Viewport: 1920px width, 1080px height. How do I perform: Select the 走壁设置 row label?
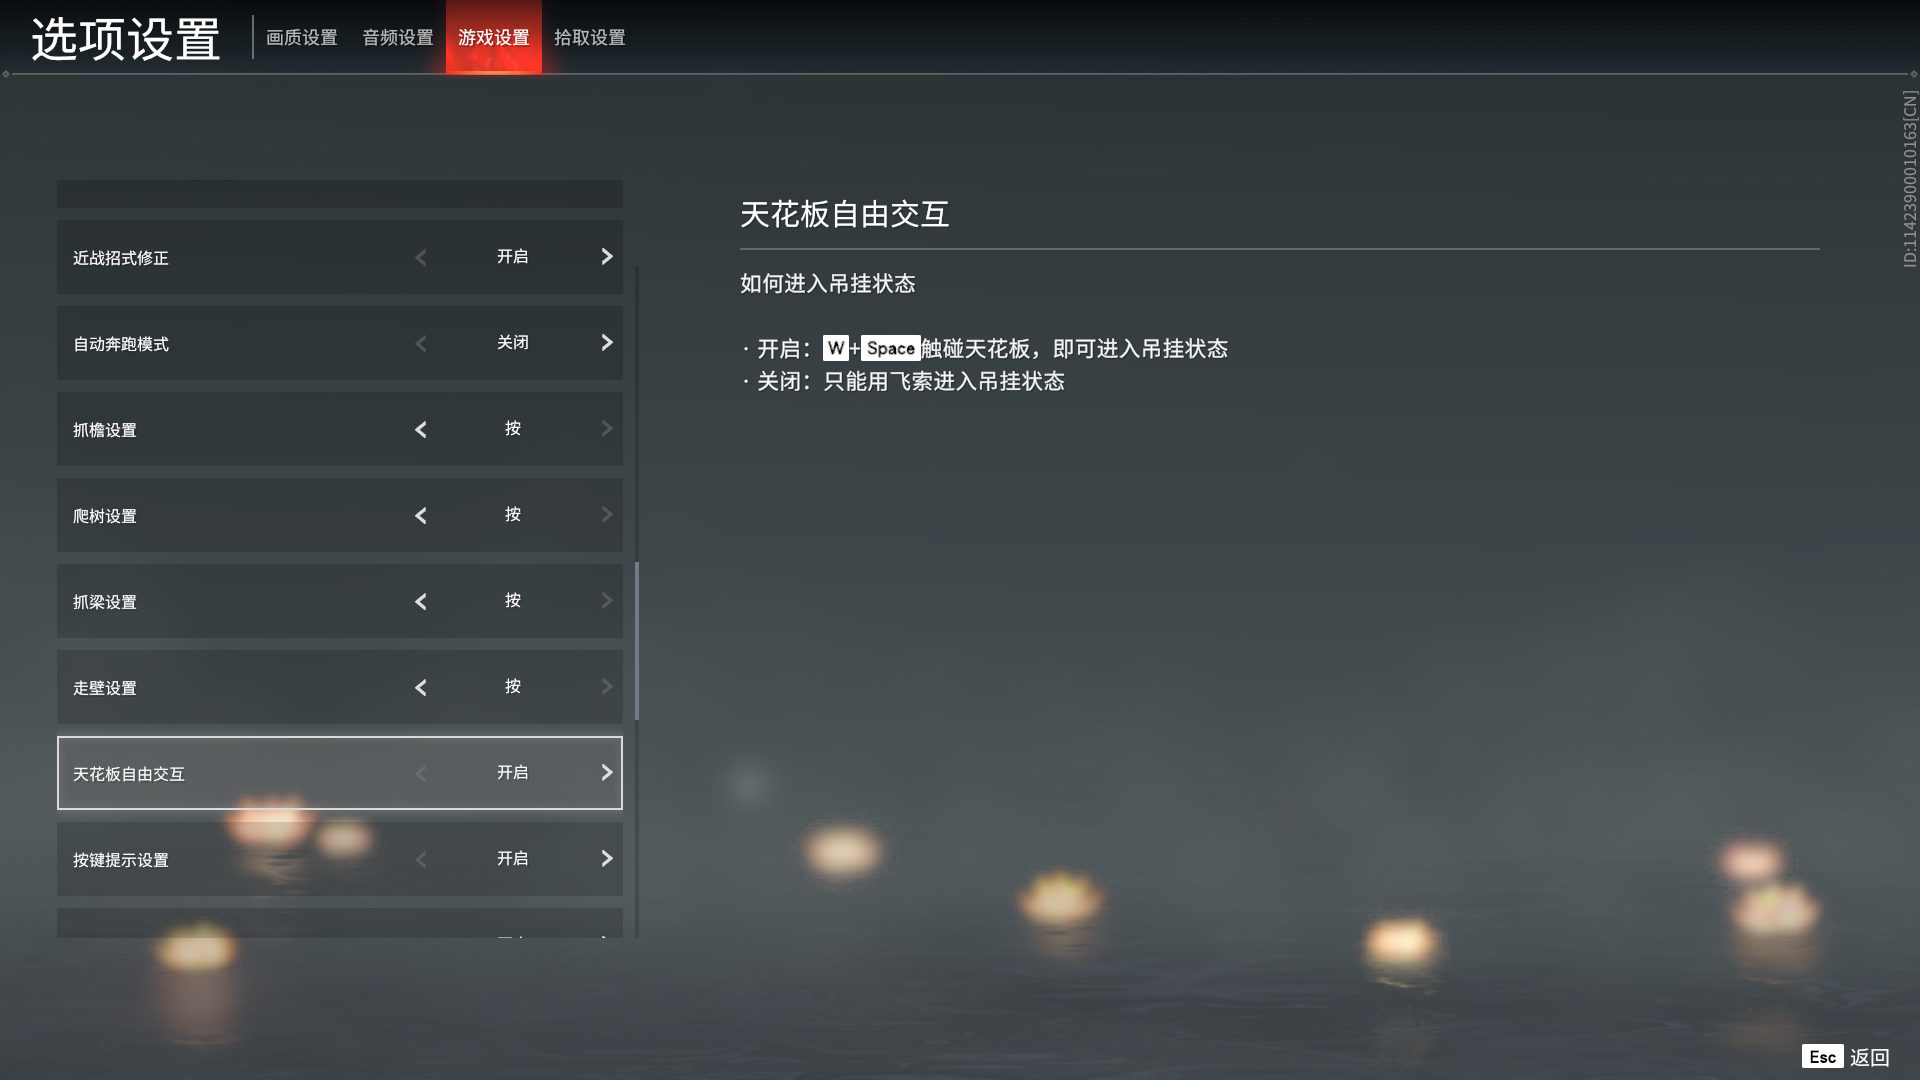tap(105, 688)
